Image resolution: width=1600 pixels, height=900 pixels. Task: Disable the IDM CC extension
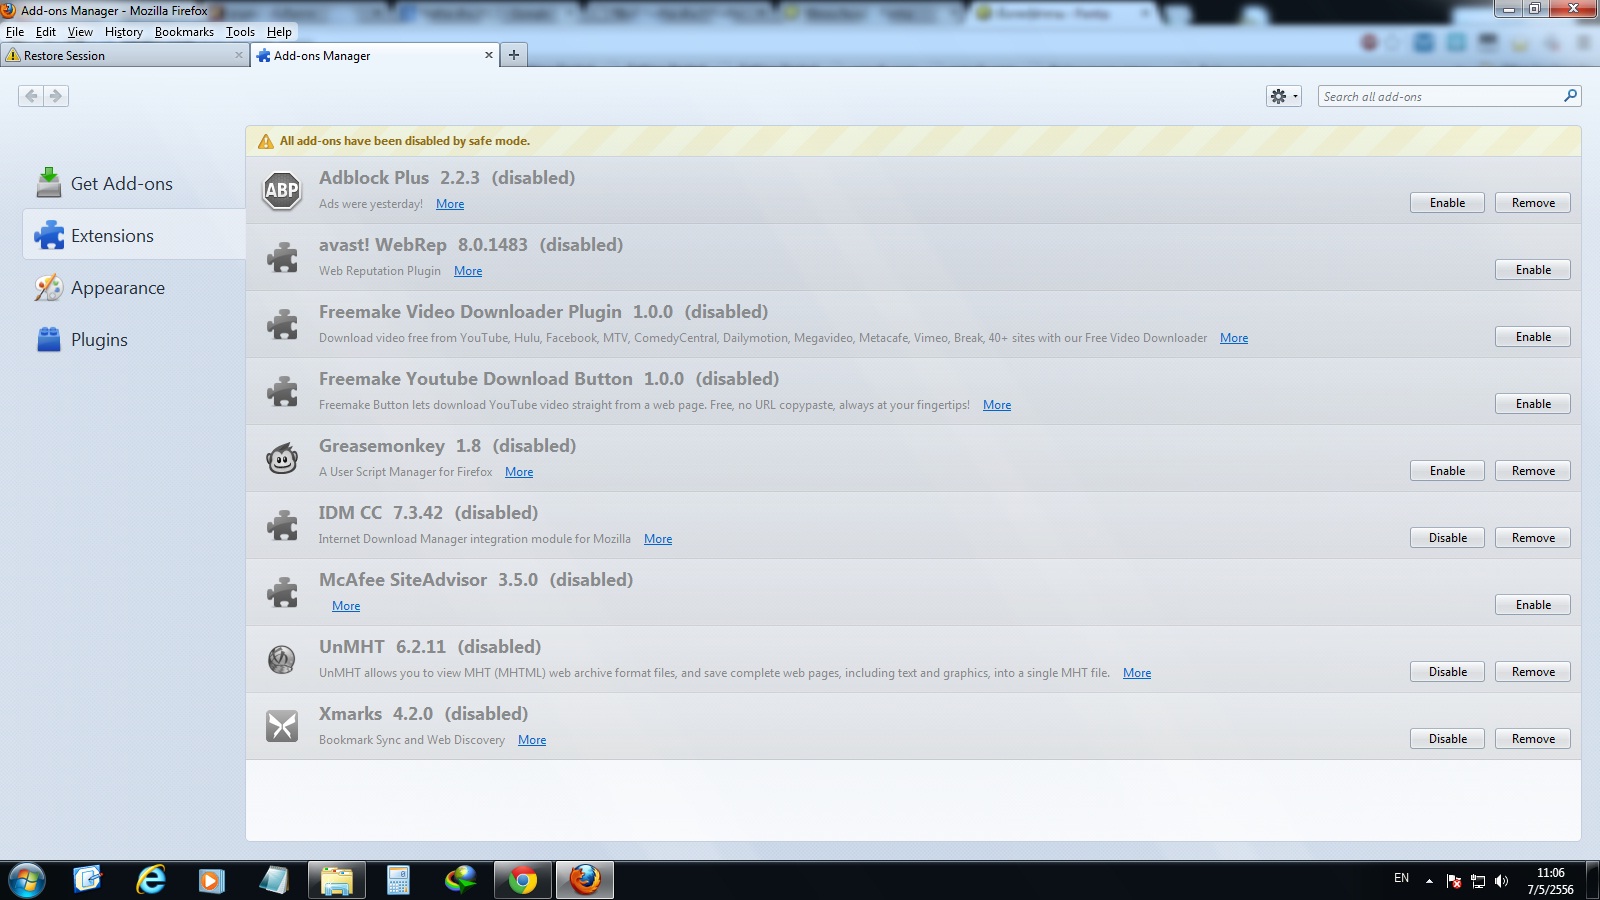coord(1447,538)
